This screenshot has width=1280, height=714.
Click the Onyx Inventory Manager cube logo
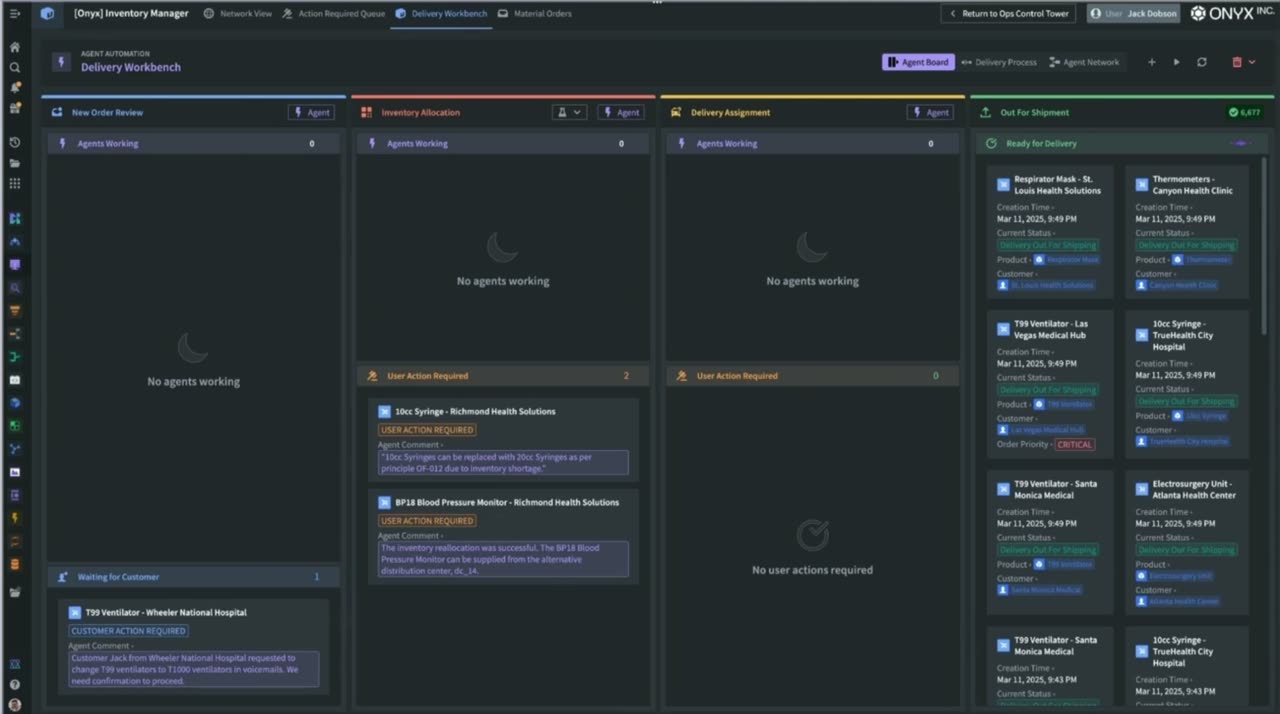47,14
